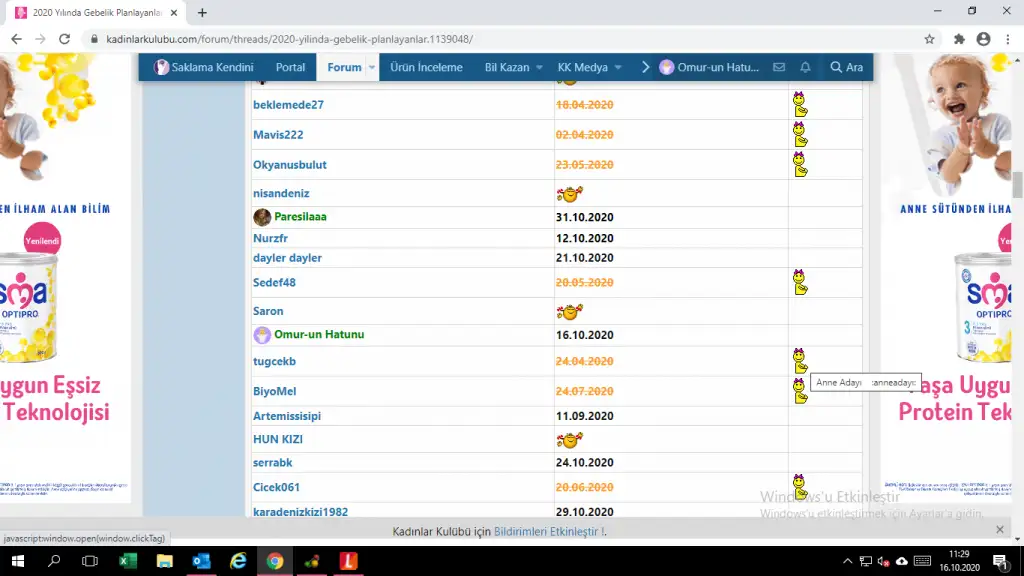Expand the Forum dropdown arrow
1024x576 pixels.
372,67
